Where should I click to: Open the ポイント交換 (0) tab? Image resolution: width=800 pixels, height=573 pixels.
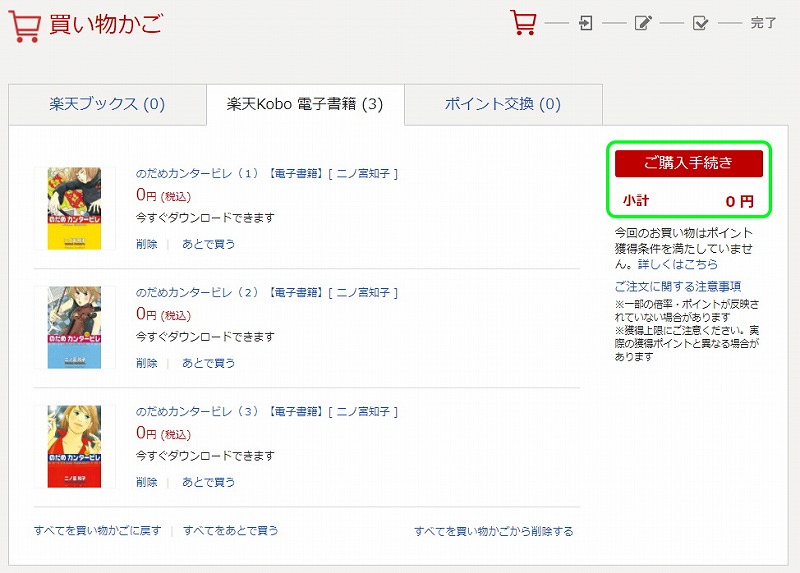click(x=503, y=104)
